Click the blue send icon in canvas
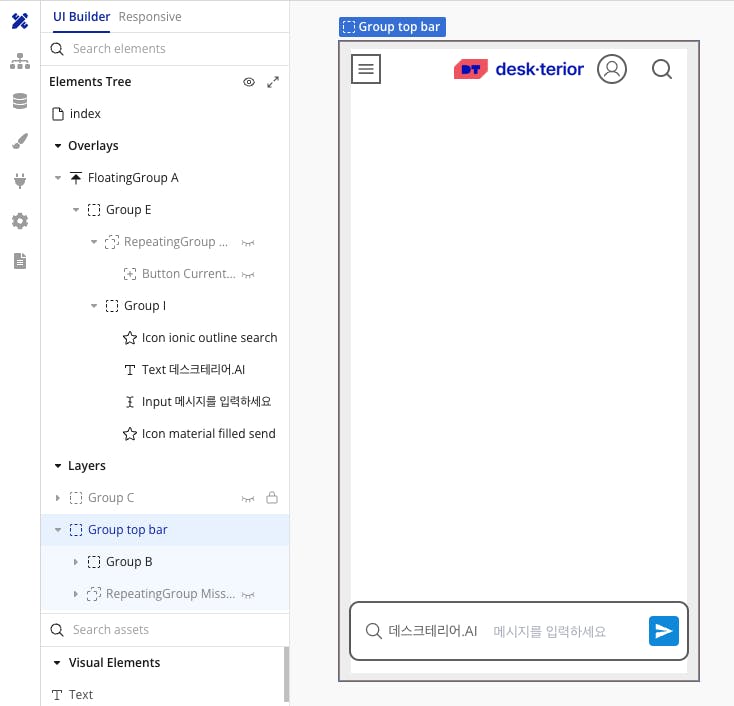 (x=663, y=631)
